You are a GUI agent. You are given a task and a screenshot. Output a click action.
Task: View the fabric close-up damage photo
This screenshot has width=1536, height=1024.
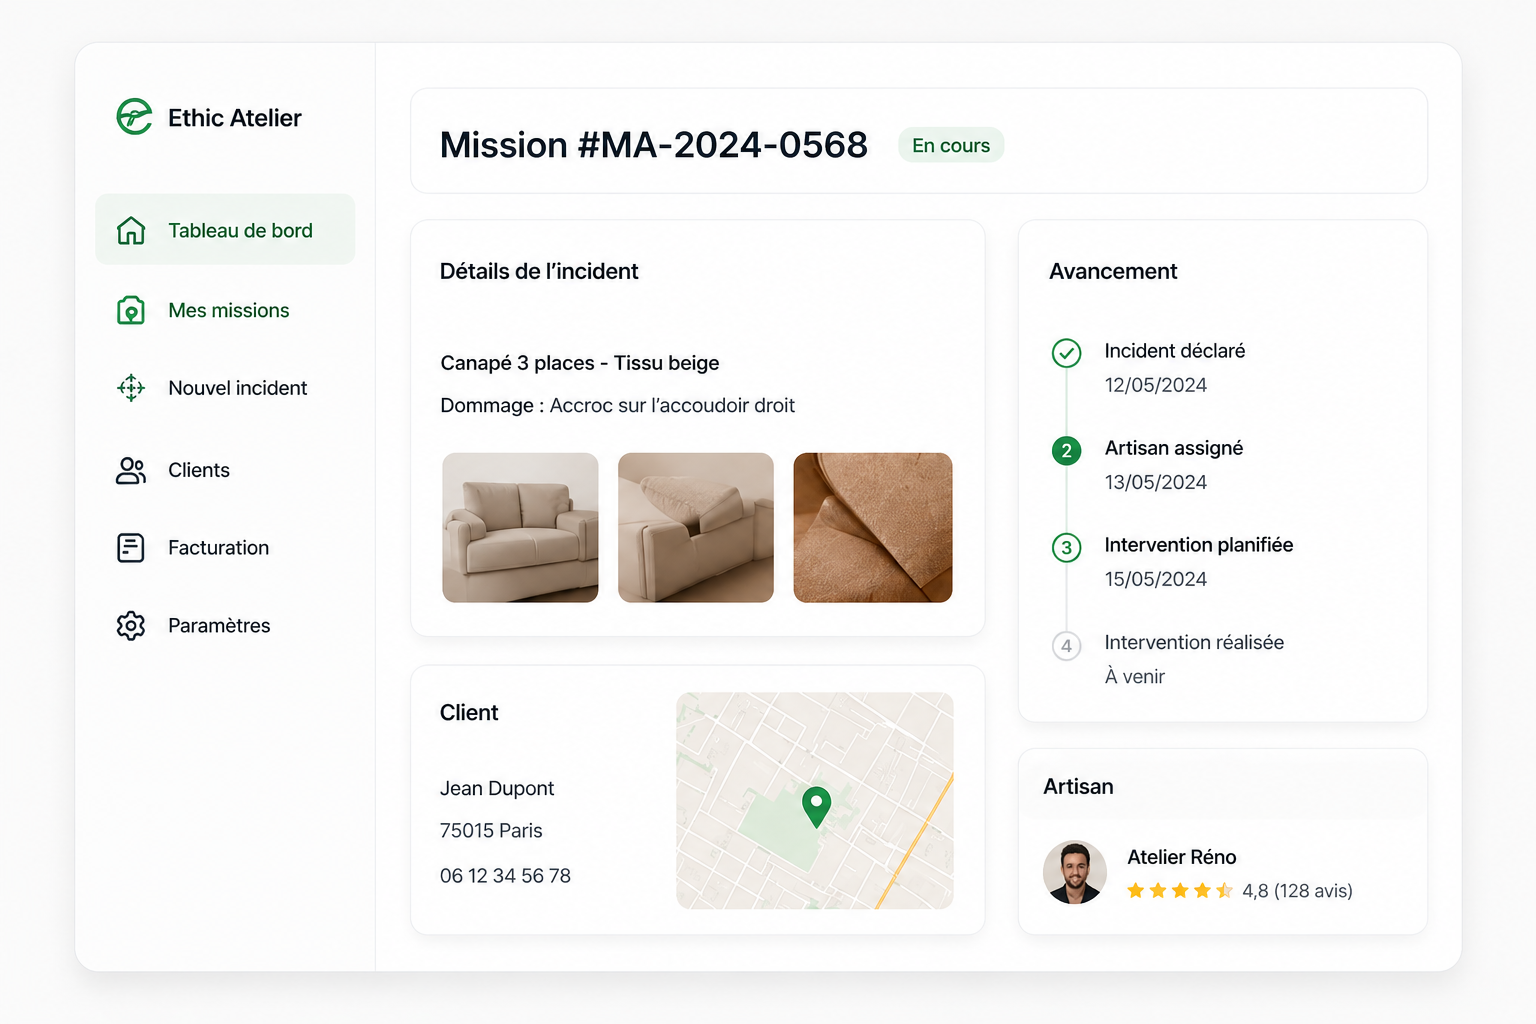coord(873,528)
